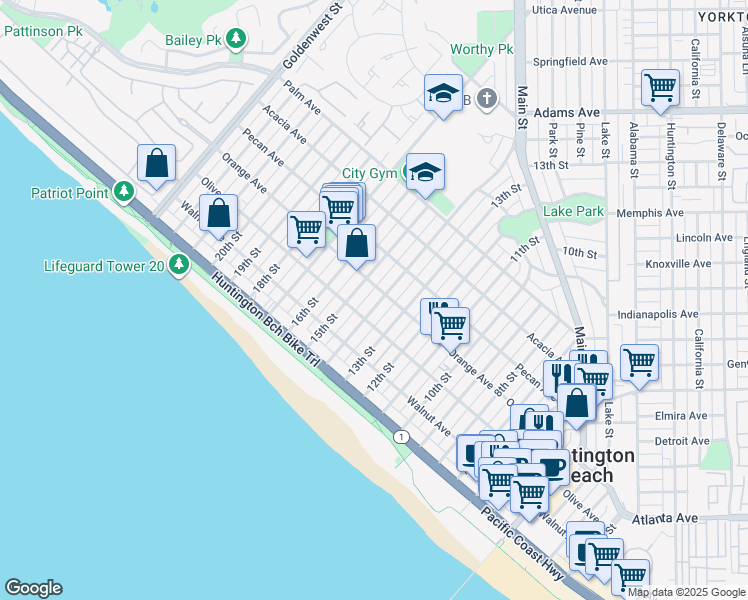Screen dimensions: 748x600
Task: Select the 8th St label
Action: (505, 384)
